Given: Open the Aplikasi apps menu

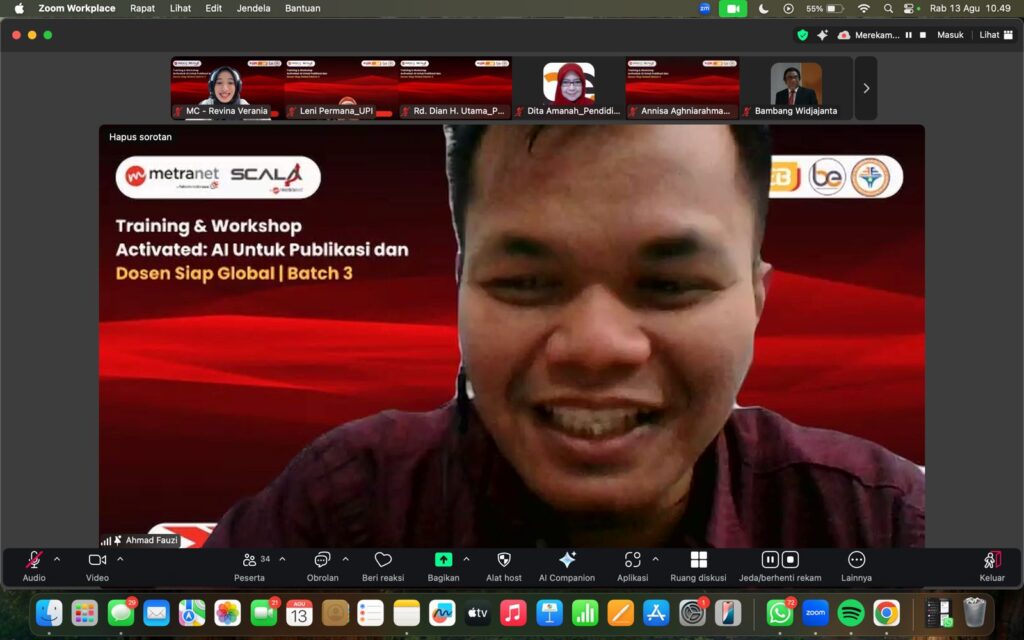Looking at the screenshot, I should (632, 566).
